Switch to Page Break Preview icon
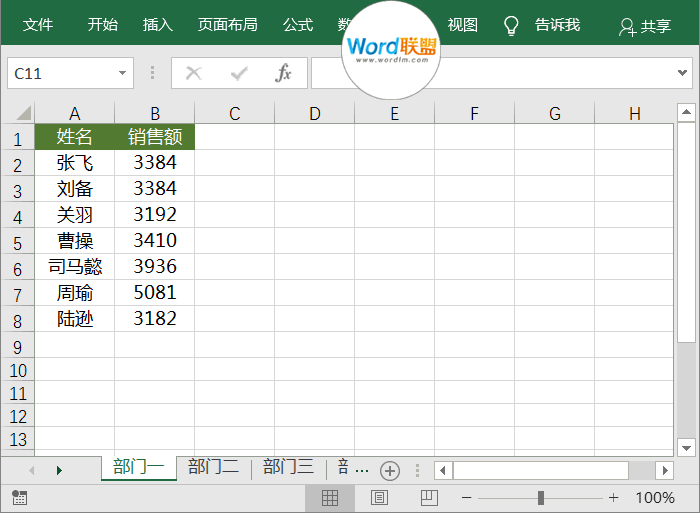The width and height of the screenshot is (700, 513). [x=429, y=497]
